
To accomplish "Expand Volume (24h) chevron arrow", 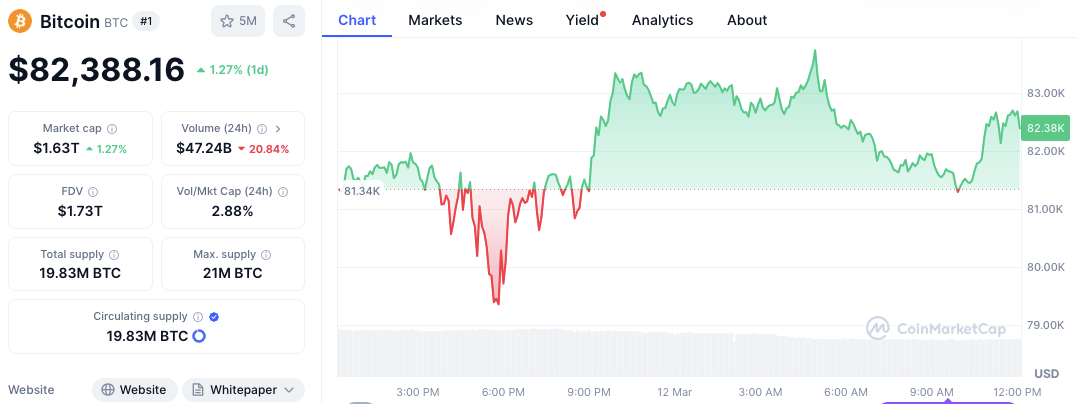I will (278, 129).
